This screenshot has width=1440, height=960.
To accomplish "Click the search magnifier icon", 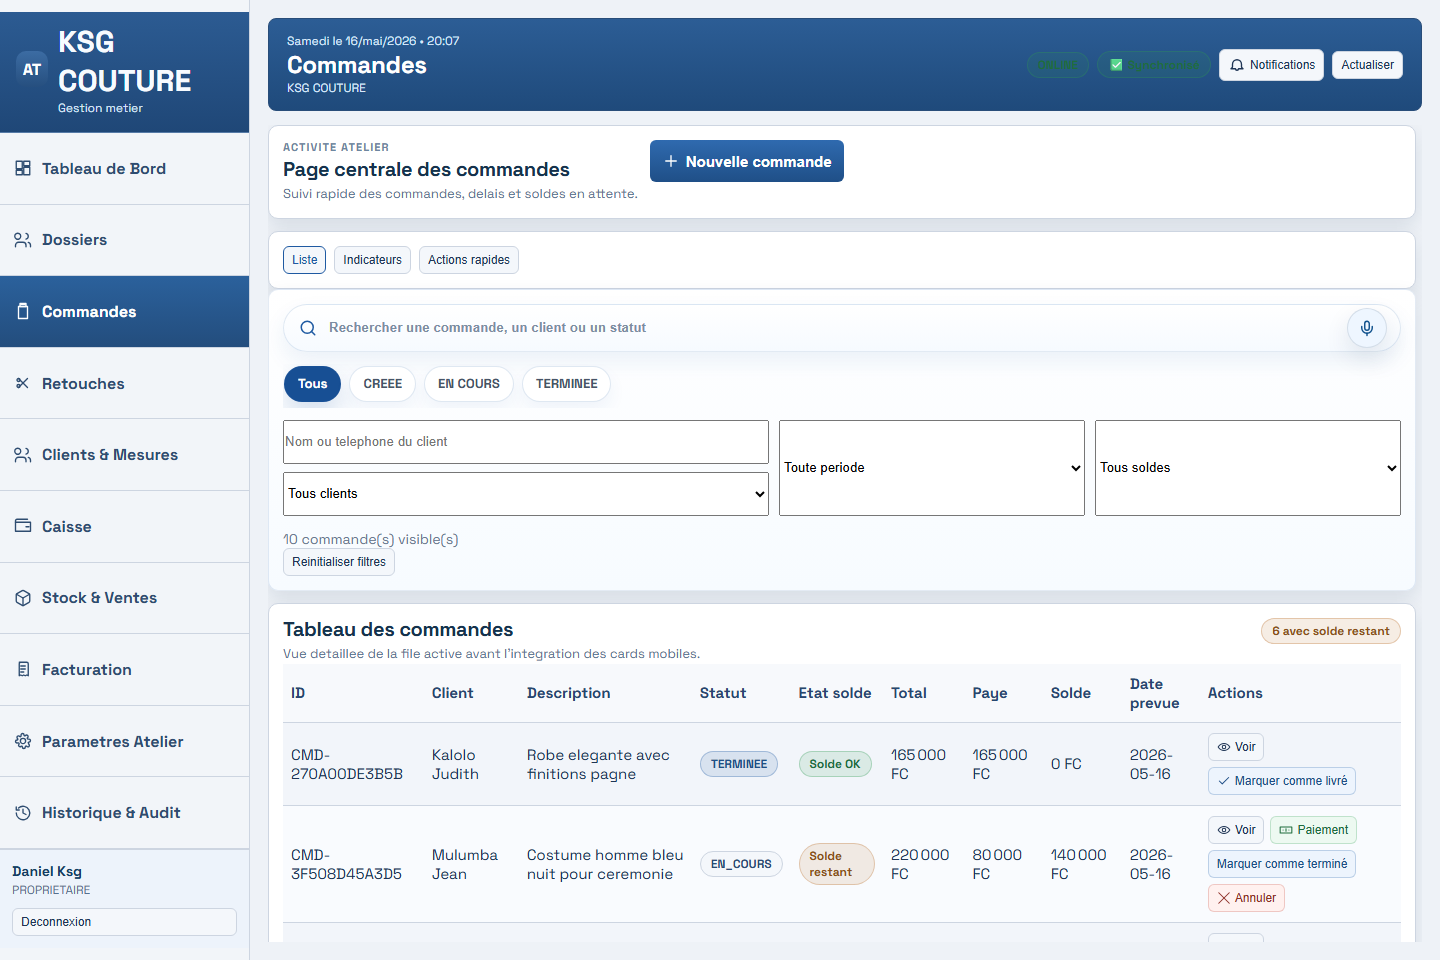I will point(308,328).
